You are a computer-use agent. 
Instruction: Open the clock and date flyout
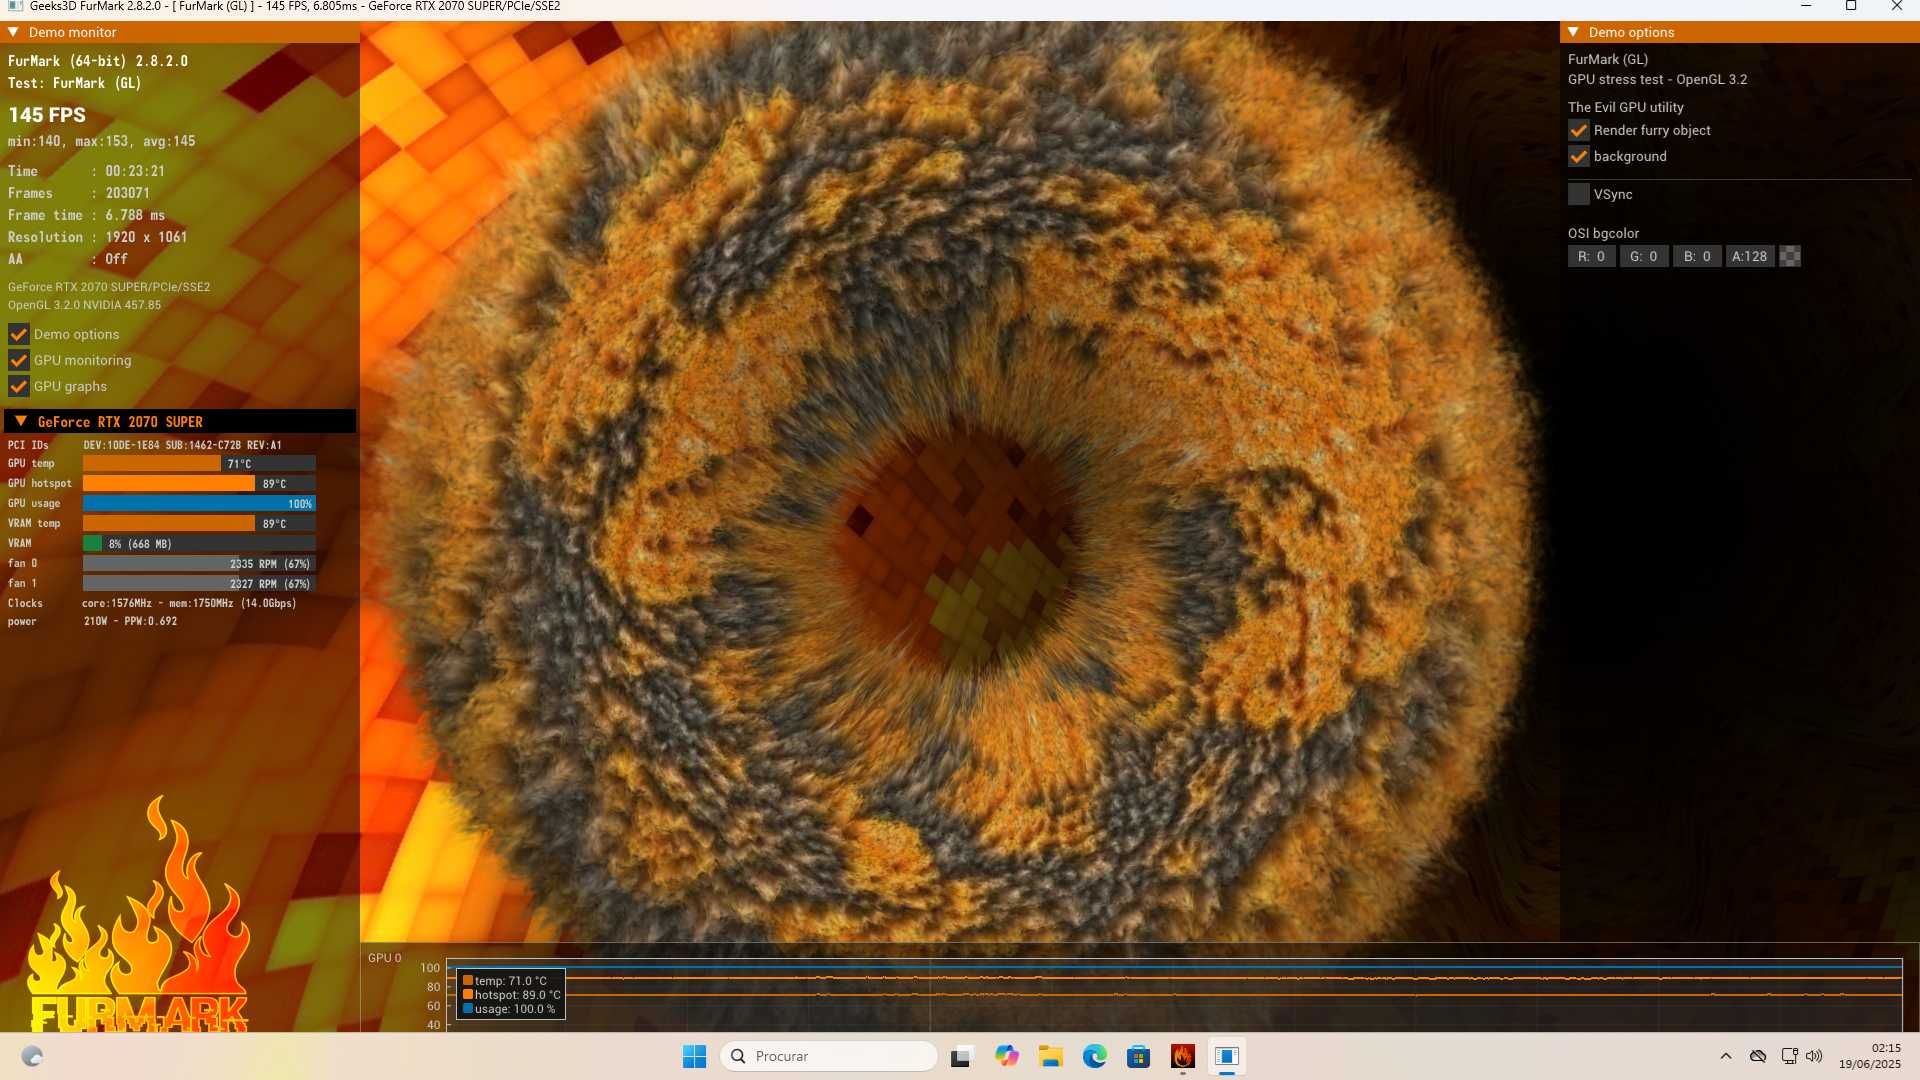click(x=1869, y=1056)
